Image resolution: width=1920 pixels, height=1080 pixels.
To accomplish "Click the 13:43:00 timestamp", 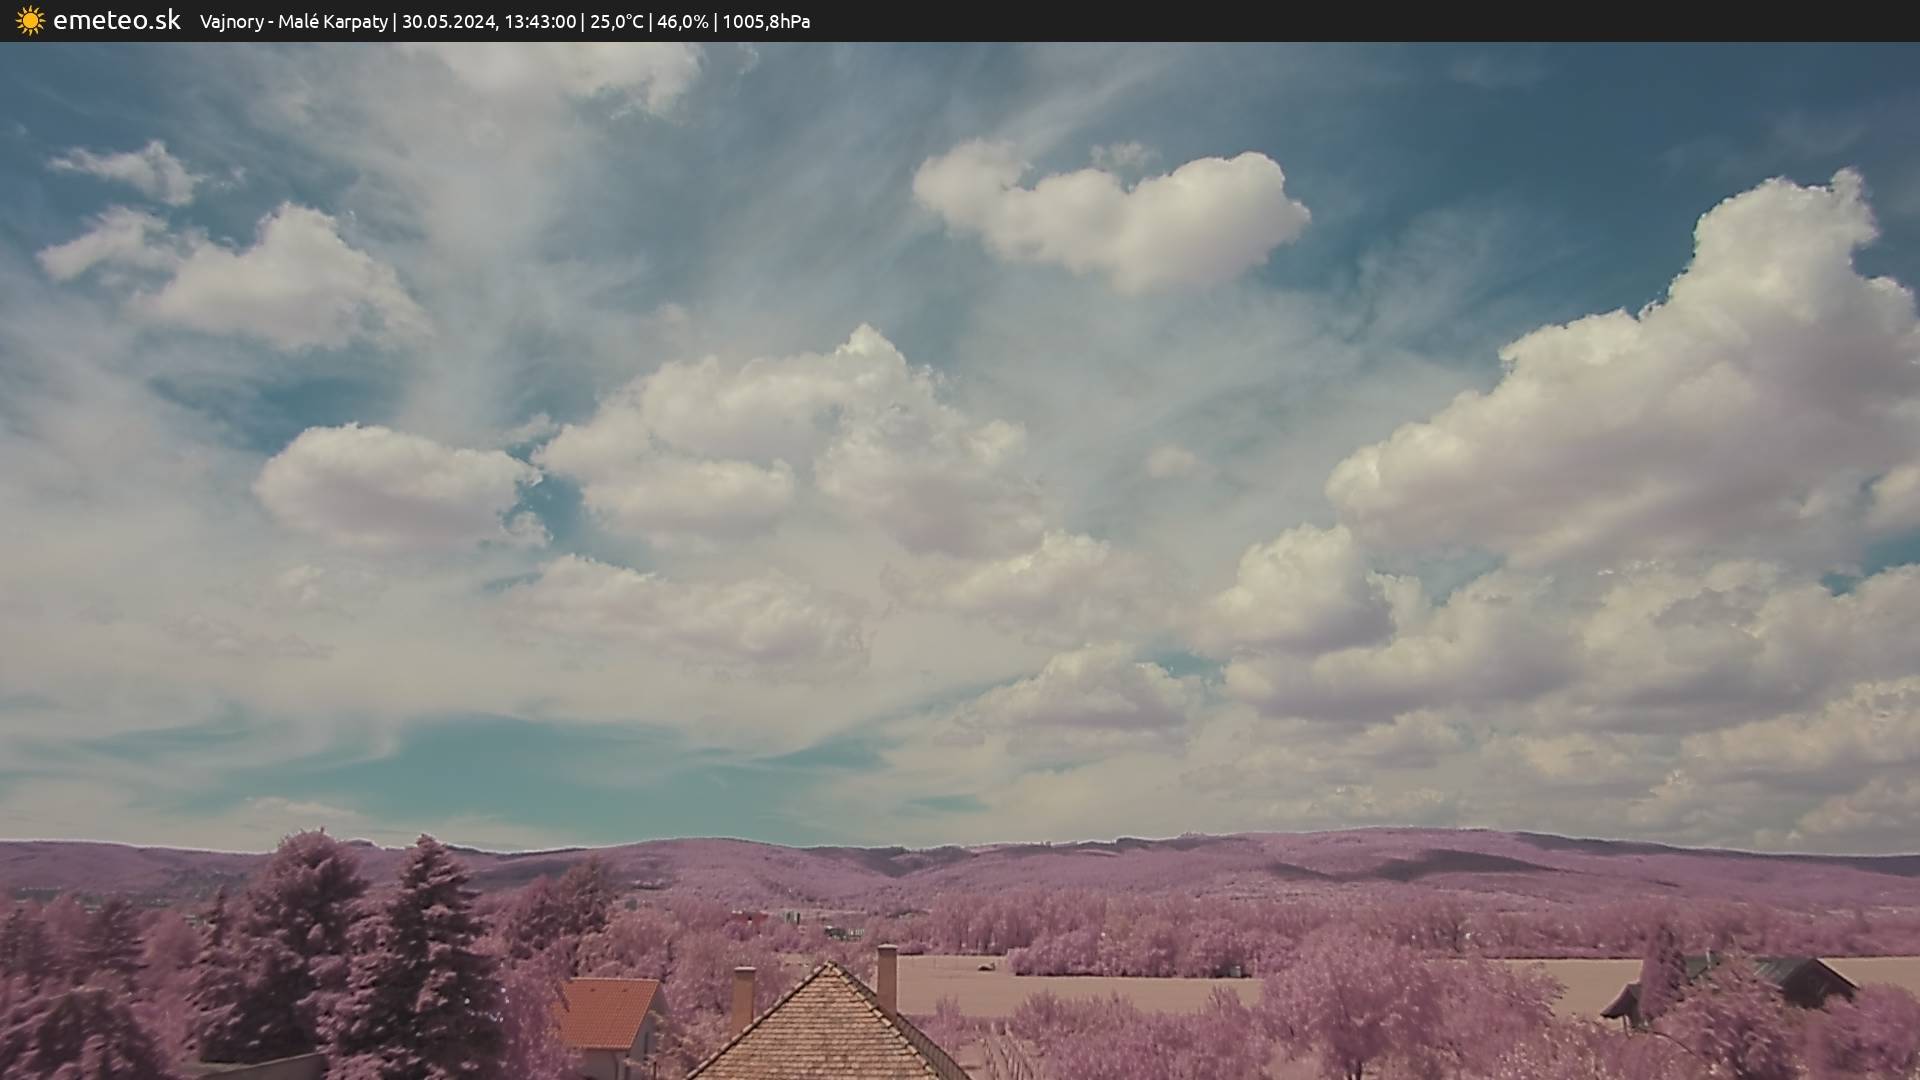I will coord(540,21).
